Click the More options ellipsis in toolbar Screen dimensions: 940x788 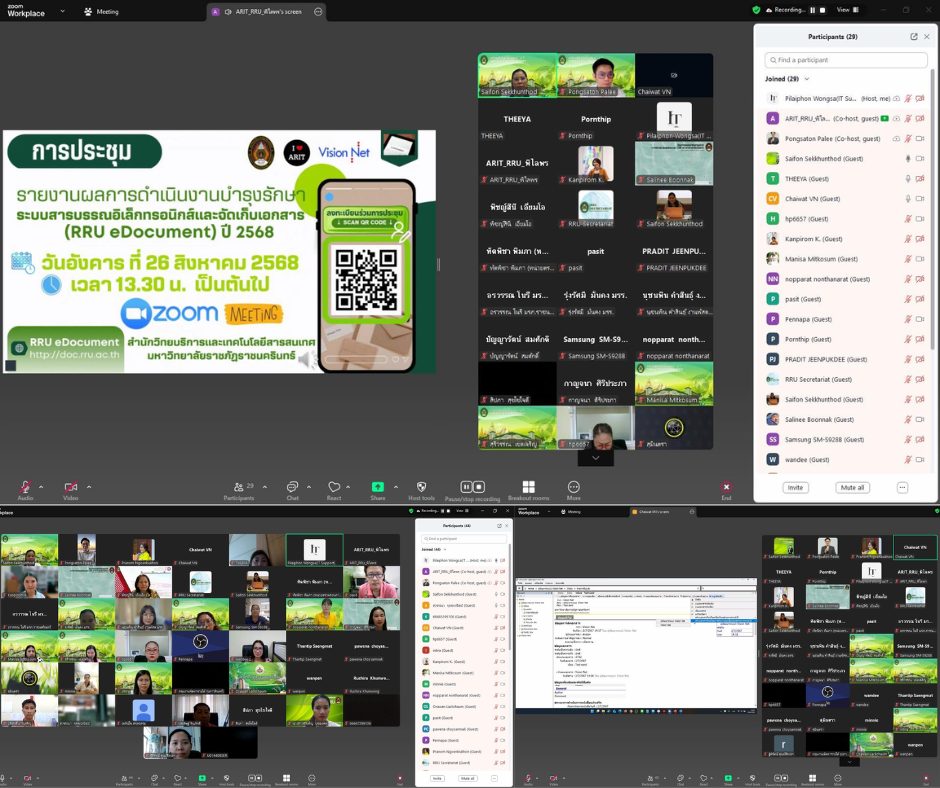(573, 487)
